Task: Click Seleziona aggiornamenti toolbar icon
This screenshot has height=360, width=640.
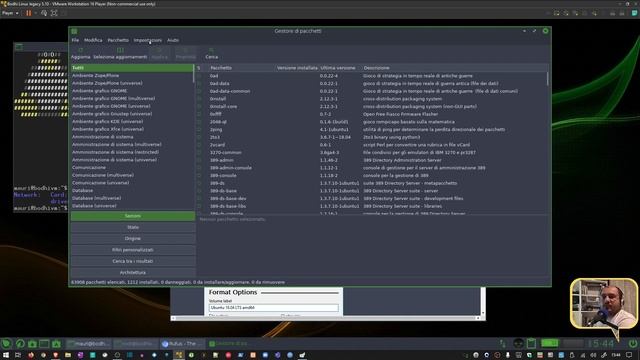Action: 120,50
